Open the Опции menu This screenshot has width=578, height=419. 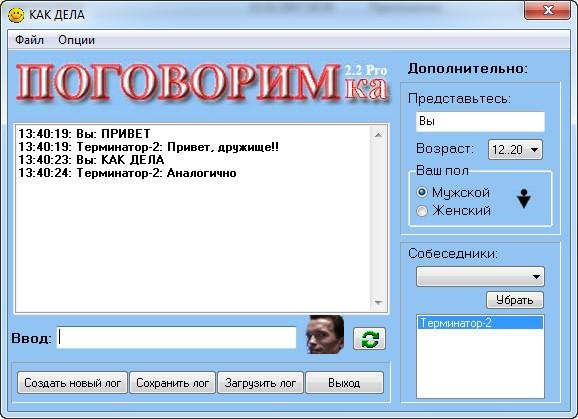coord(76,40)
